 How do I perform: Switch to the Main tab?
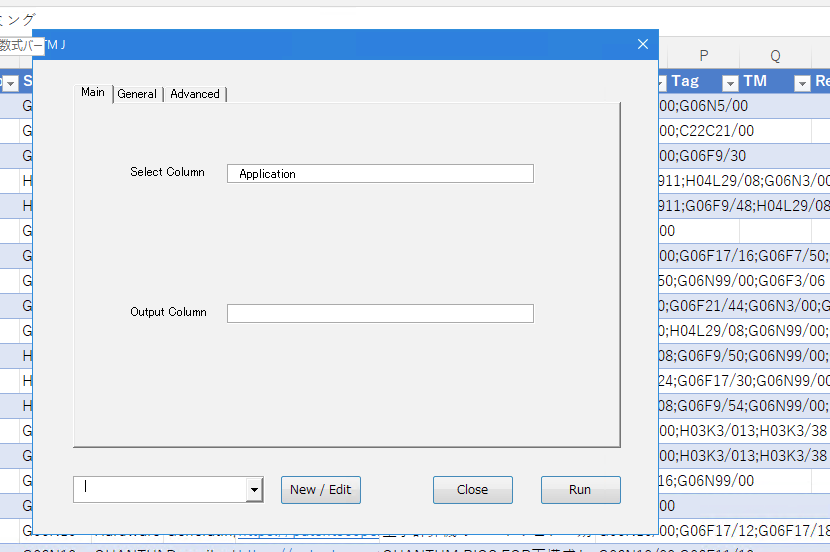(93, 93)
